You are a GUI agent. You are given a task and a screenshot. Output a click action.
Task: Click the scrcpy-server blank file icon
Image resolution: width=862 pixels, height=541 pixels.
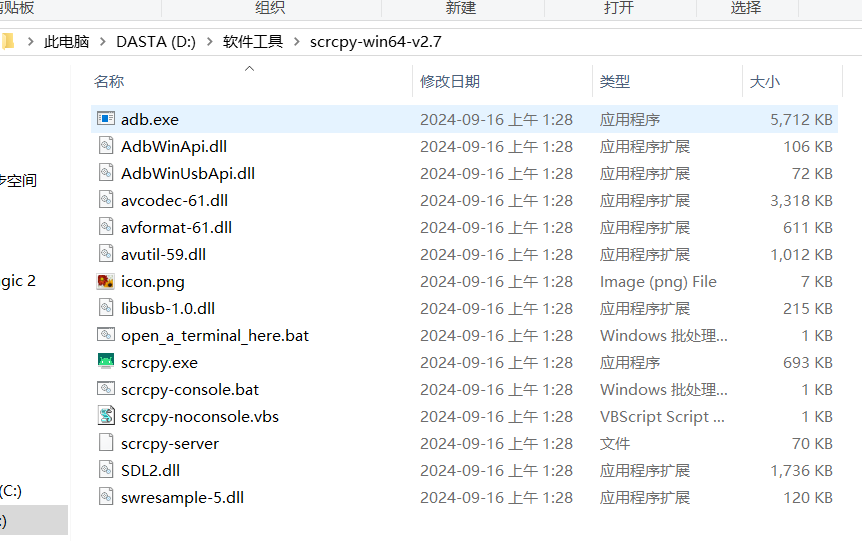pyautogui.click(x=106, y=443)
